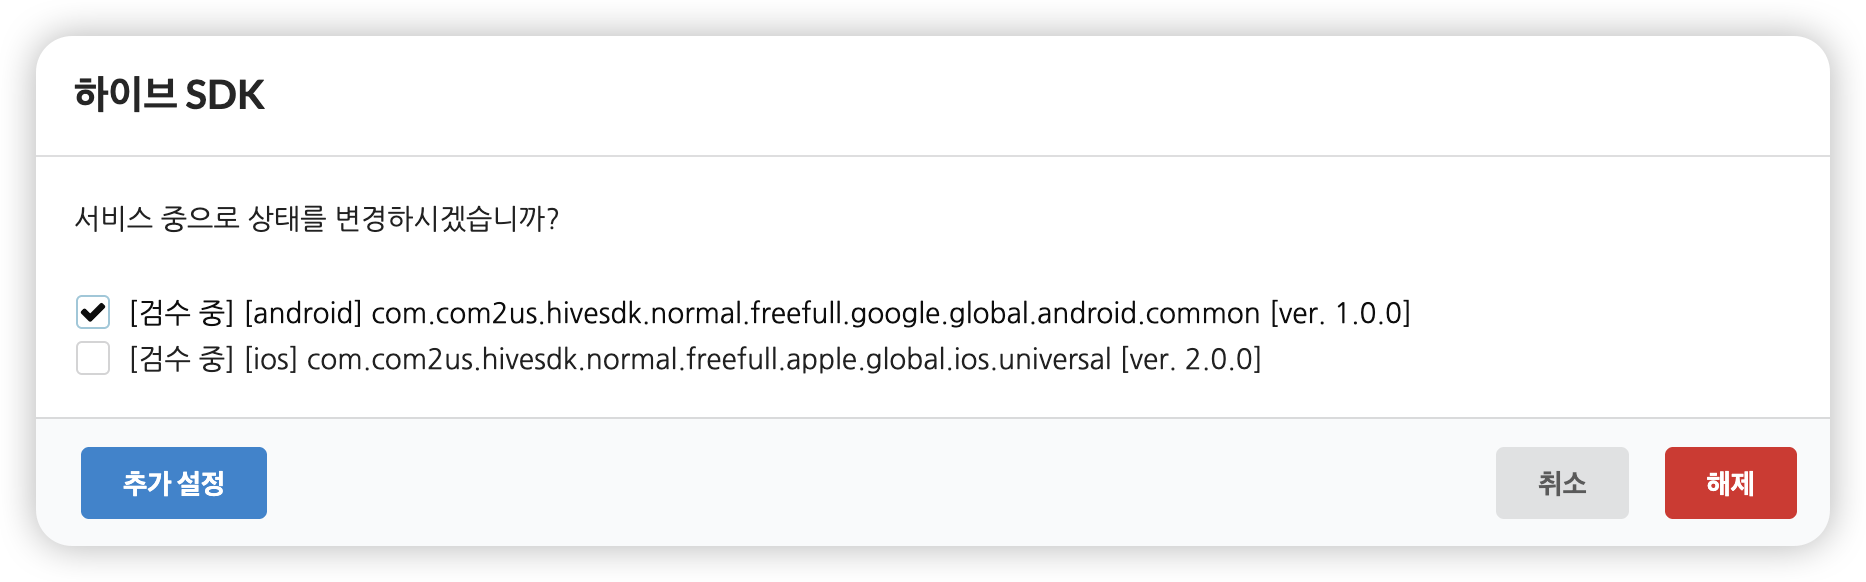
Task: Click the 하이브 SDK dialog title
Action: [x=169, y=95]
